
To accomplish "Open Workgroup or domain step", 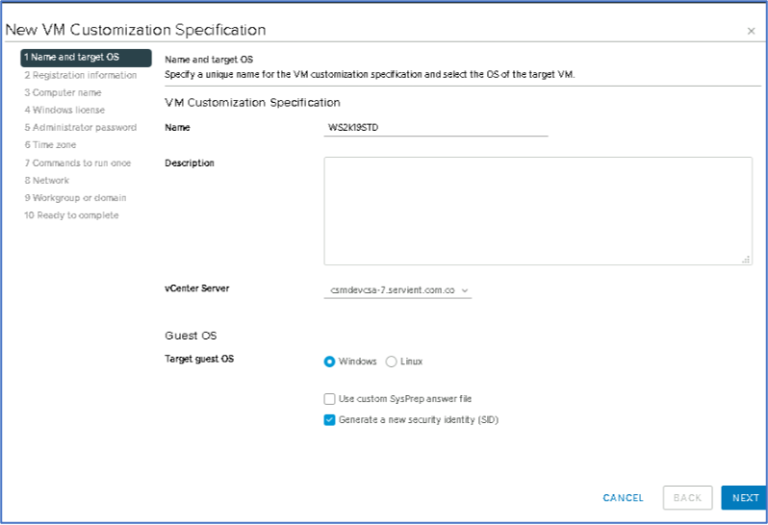I will coord(75,198).
